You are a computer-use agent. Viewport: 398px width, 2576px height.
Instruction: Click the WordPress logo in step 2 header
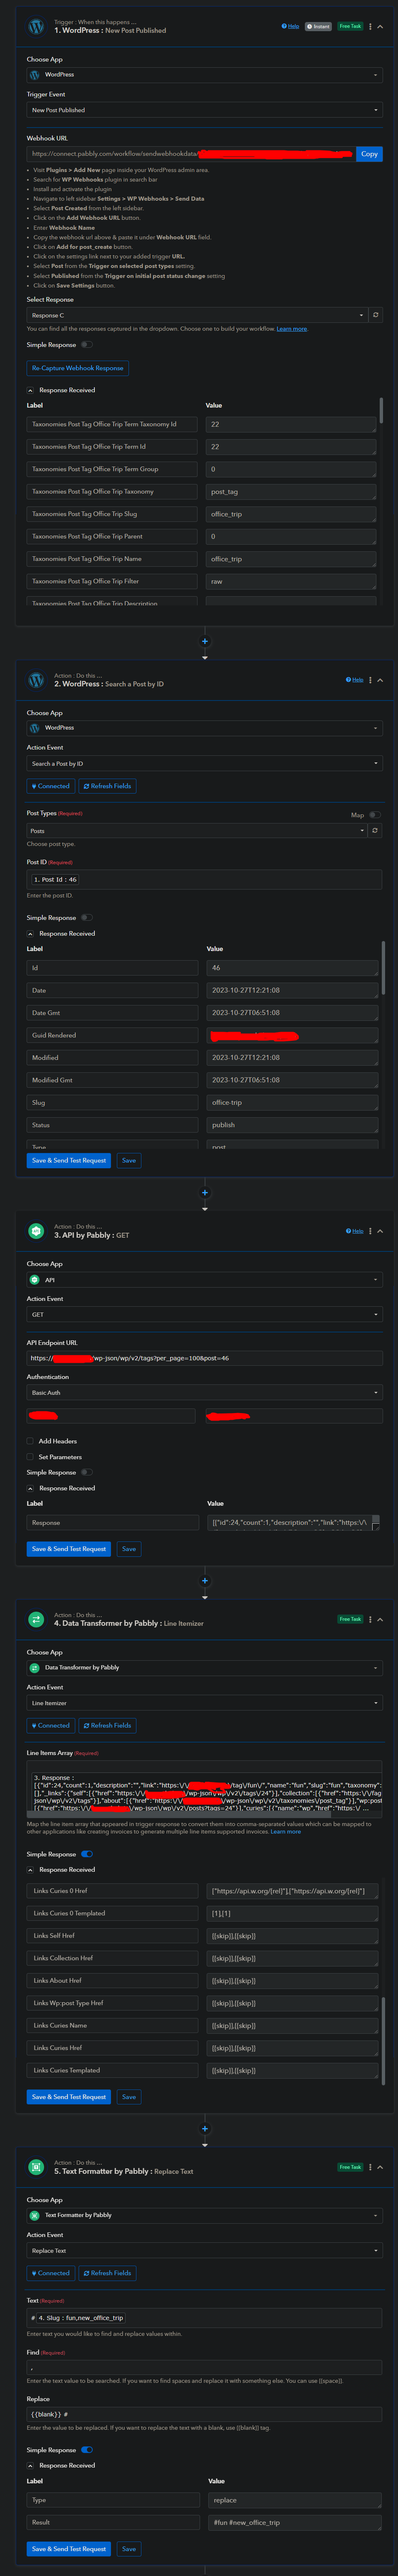click(x=36, y=680)
